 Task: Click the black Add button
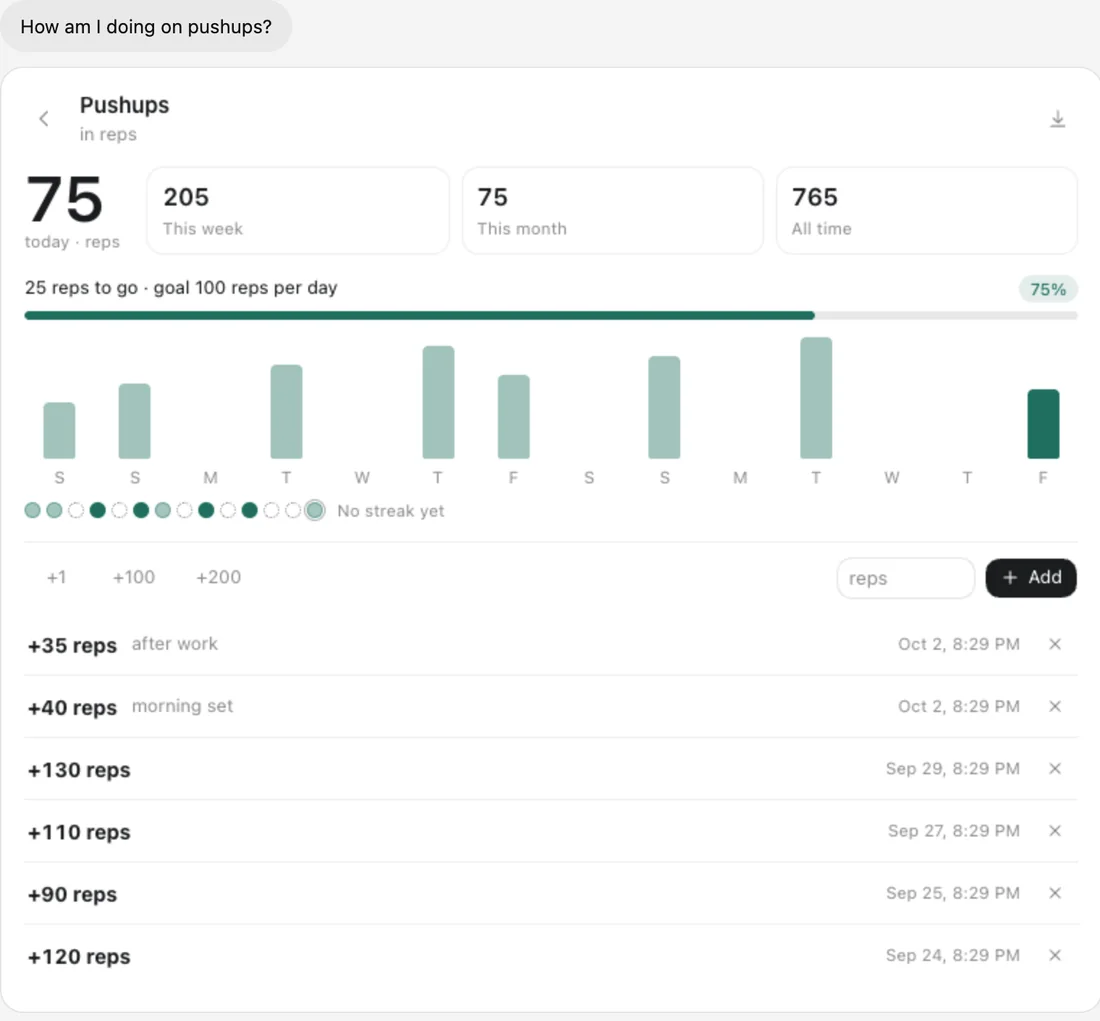(x=1031, y=578)
